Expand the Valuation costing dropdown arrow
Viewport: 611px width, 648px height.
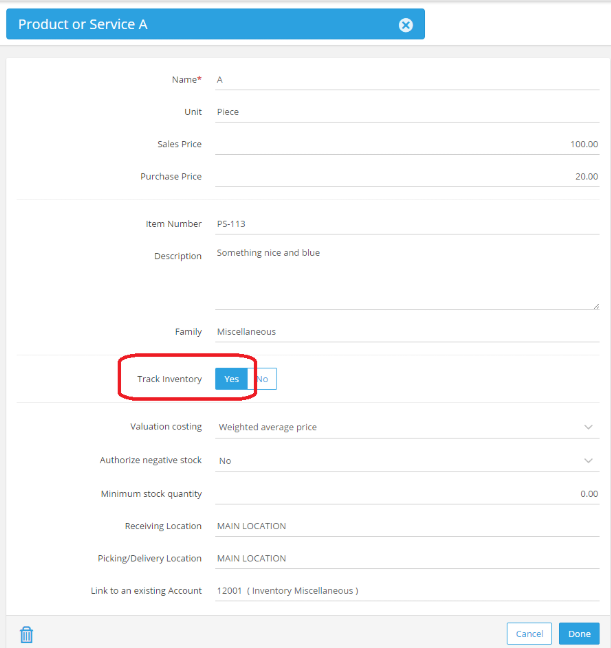[x=588, y=427]
